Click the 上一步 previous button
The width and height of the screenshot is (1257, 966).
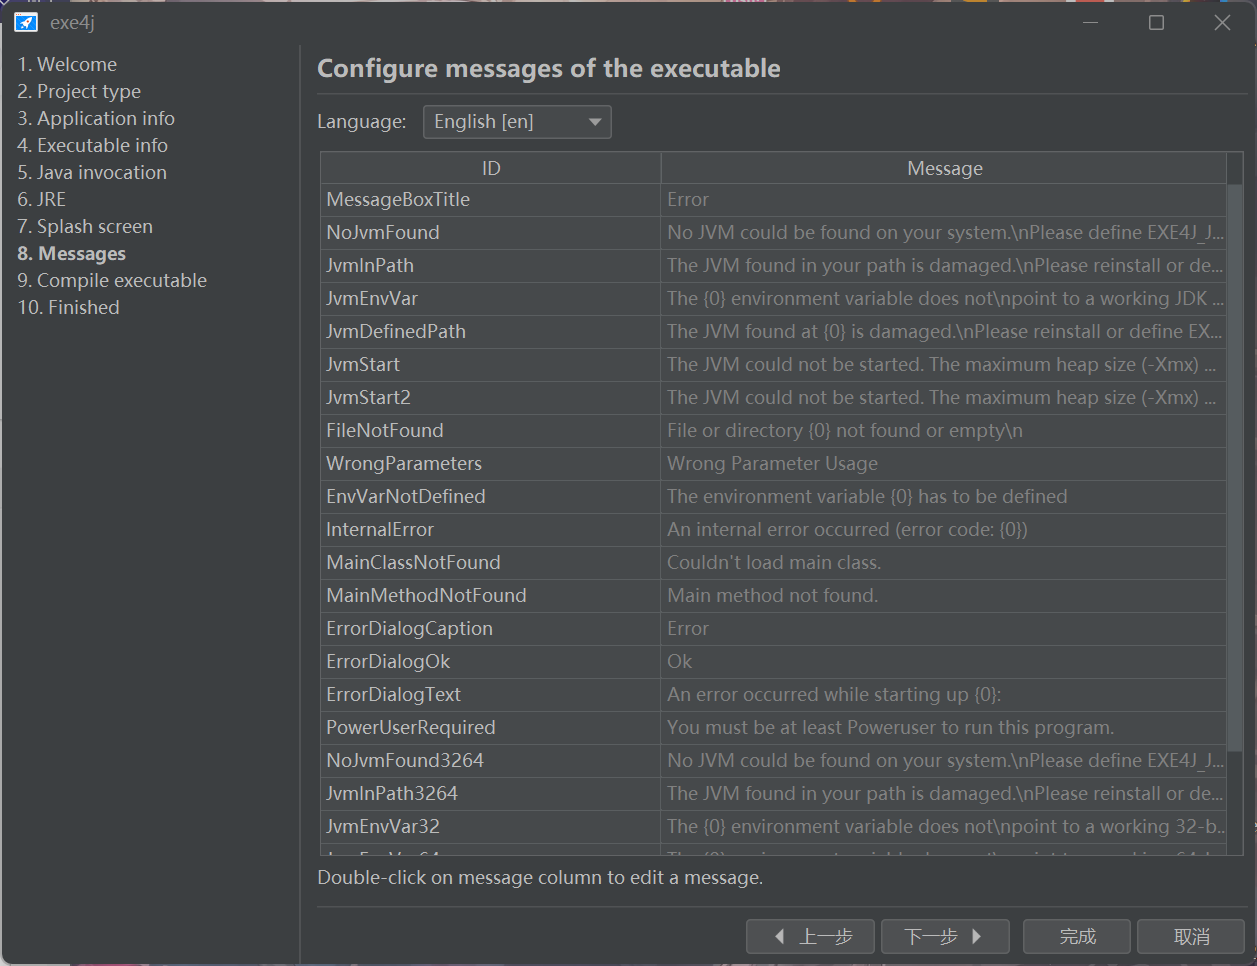pyautogui.click(x=810, y=937)
